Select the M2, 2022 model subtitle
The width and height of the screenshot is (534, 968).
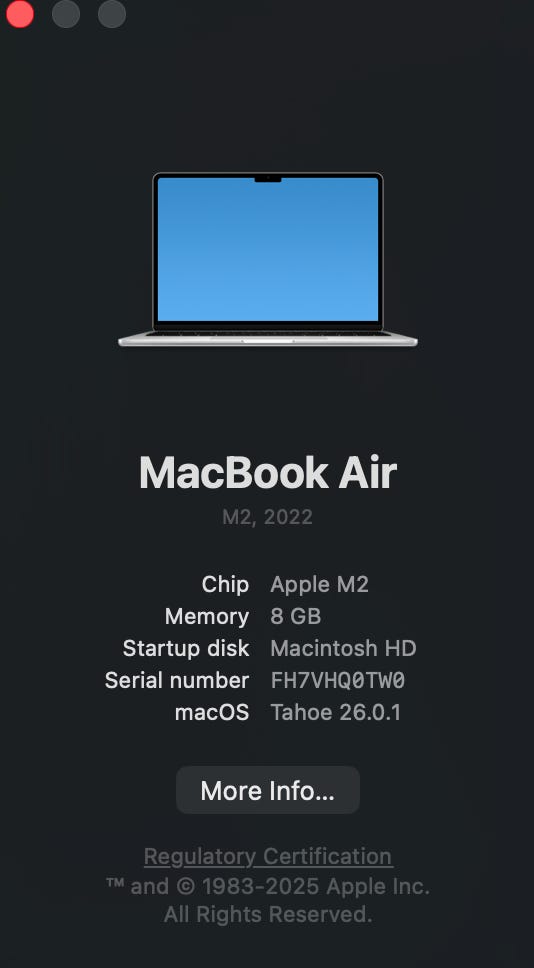267,517
